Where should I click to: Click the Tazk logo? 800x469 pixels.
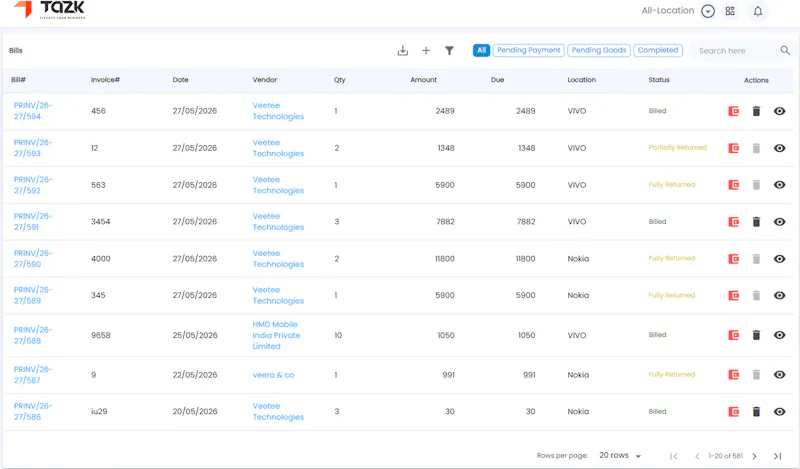[x=49, y=10]
